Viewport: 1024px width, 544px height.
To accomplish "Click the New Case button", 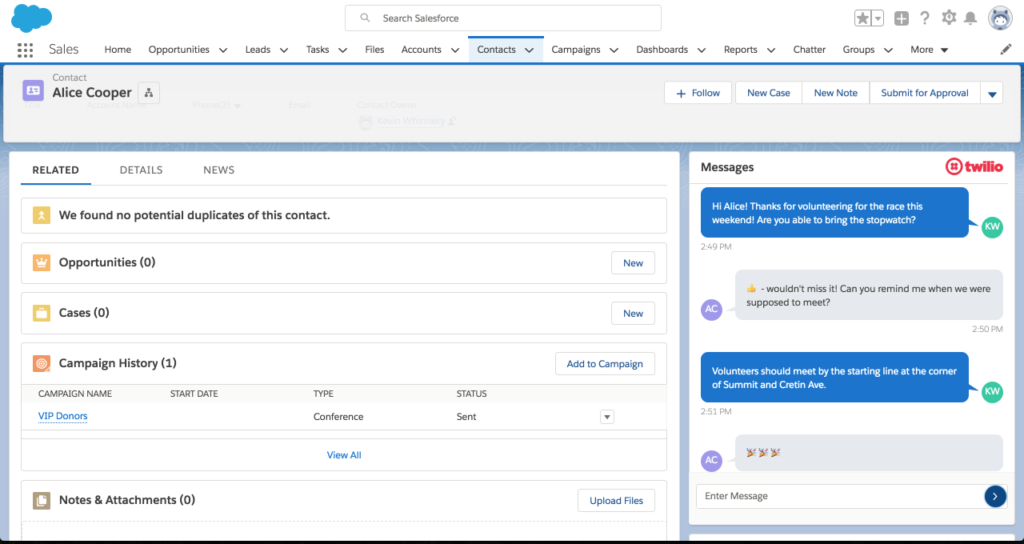I will (x=769, y=93).
